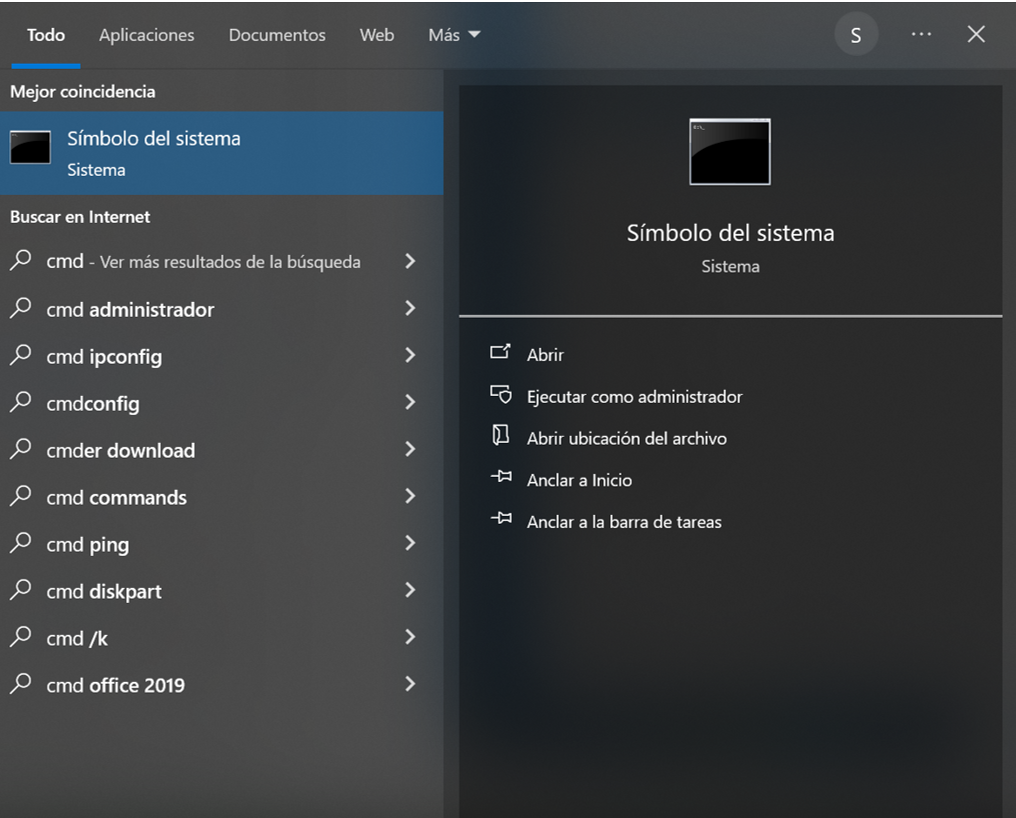Expand arrow for cmder download suggestion
This screenshot has width=1016, height=818.
(410, 449)
